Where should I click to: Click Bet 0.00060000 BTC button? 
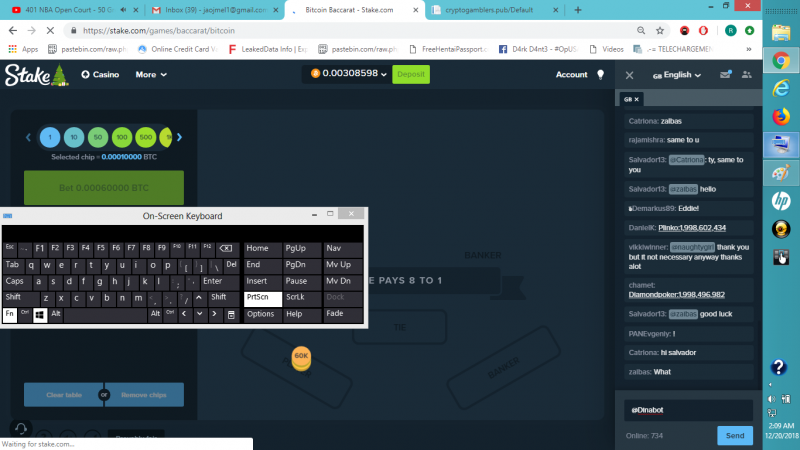tap(104, 188)
